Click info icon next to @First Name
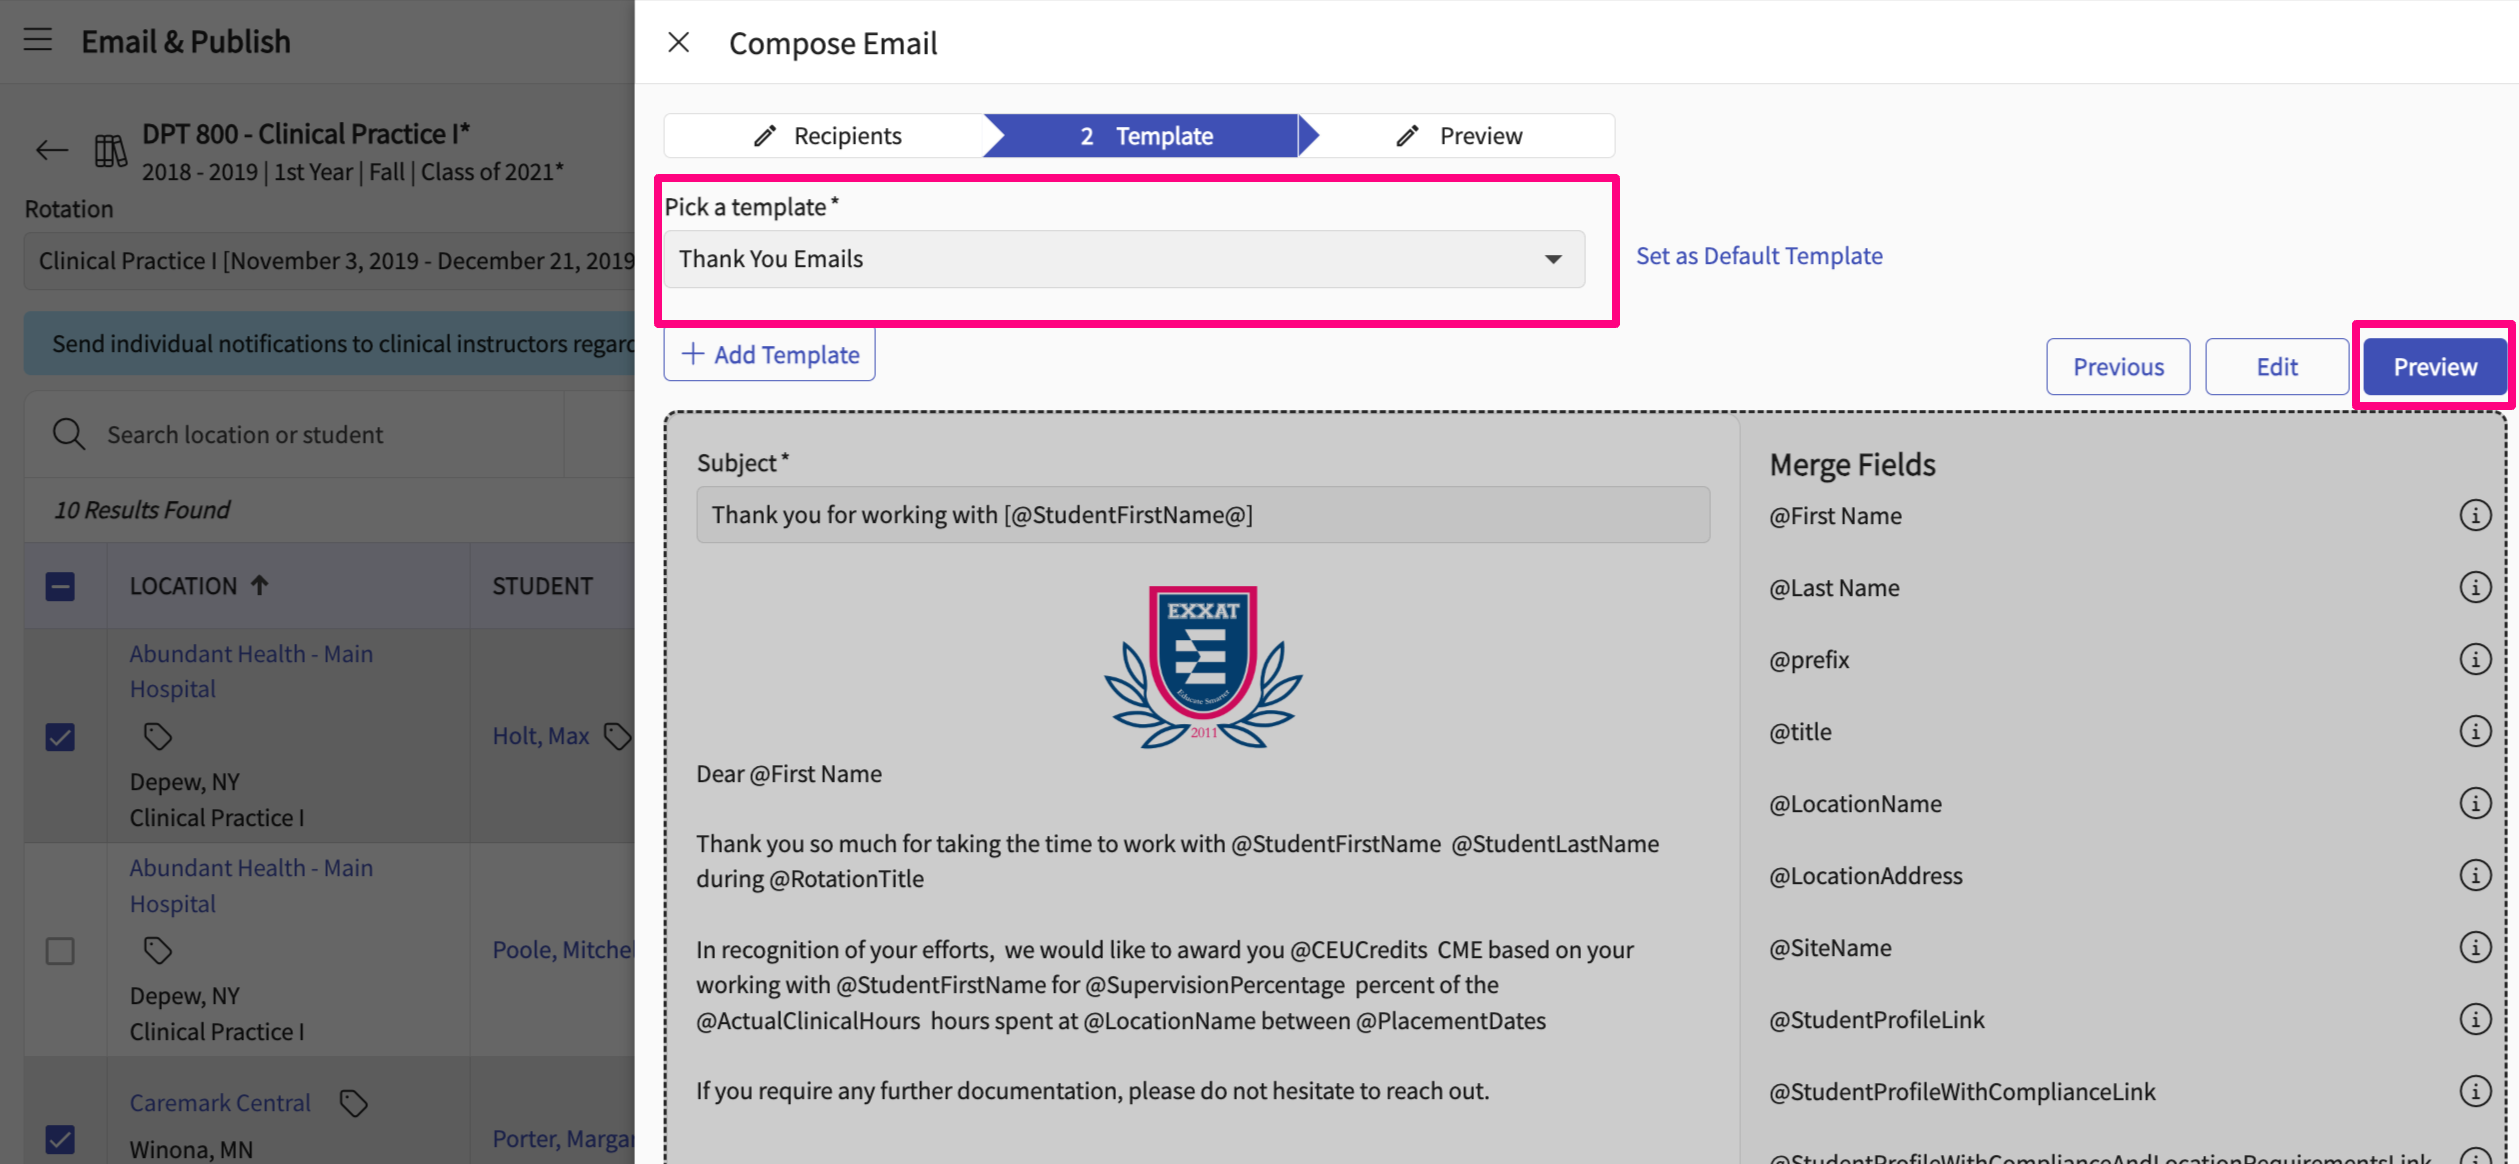This screenshot has width=2519, height=1164. (2474, 515)
